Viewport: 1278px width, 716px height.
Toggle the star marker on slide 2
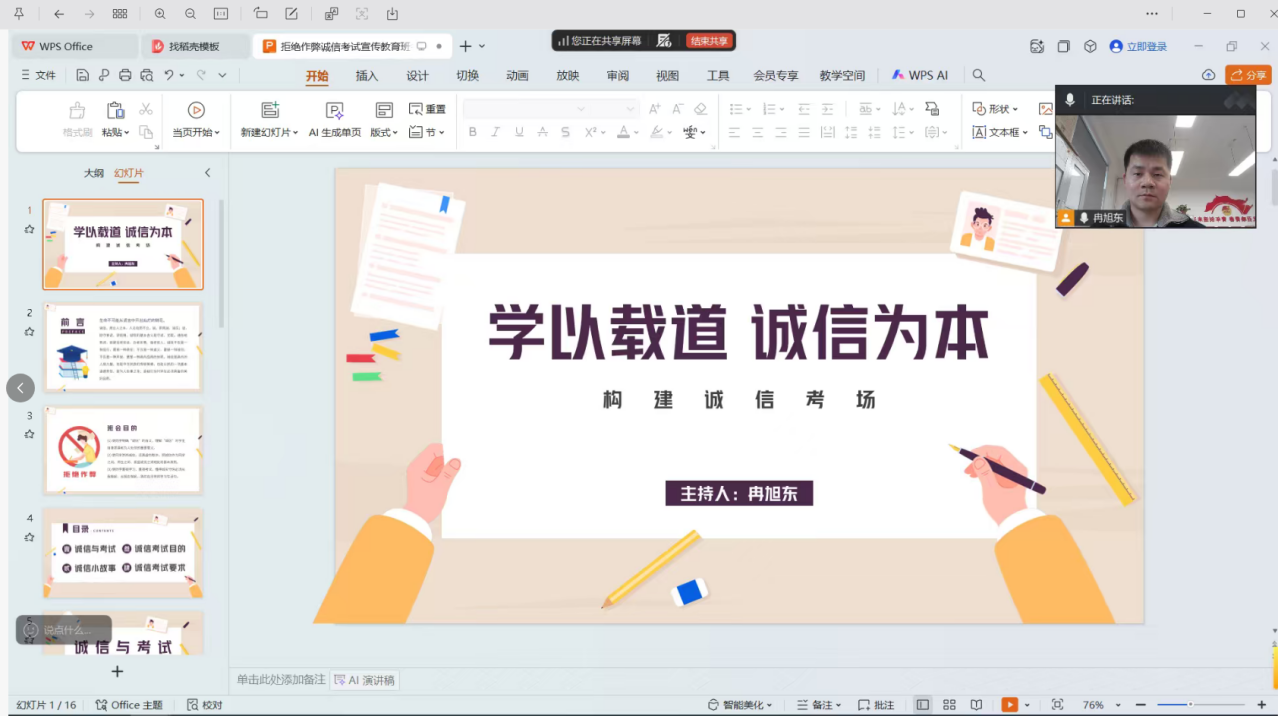click(x=29, y=332)
